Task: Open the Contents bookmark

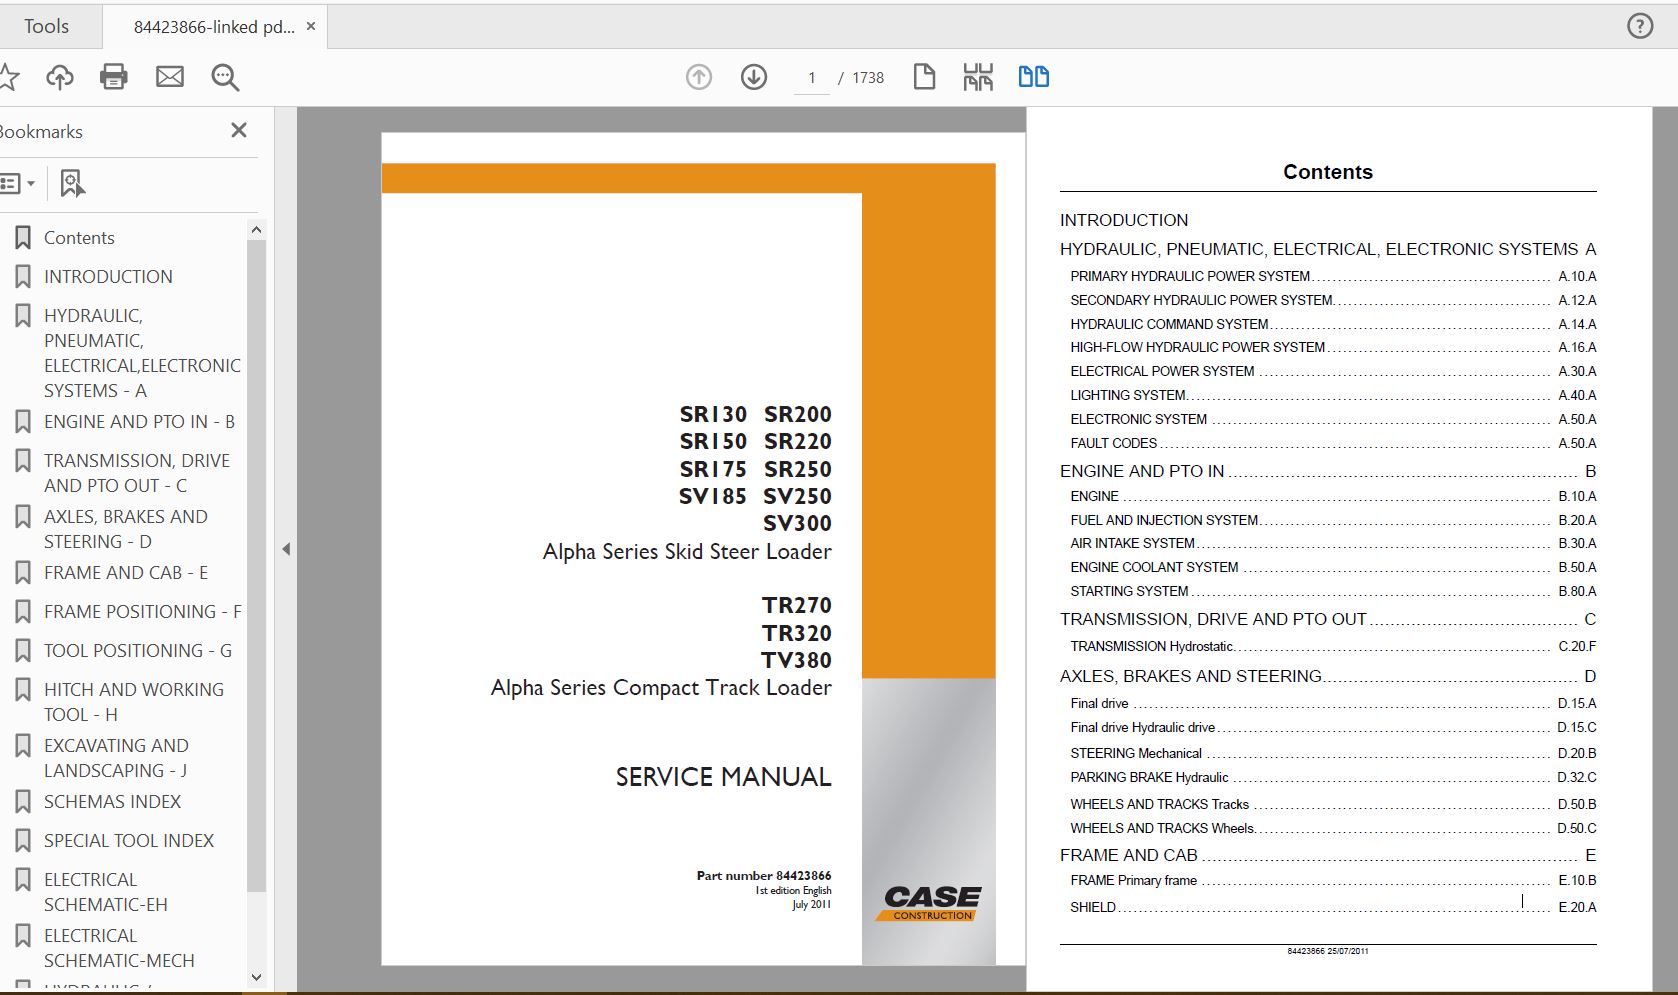Action: coord(79,238)
